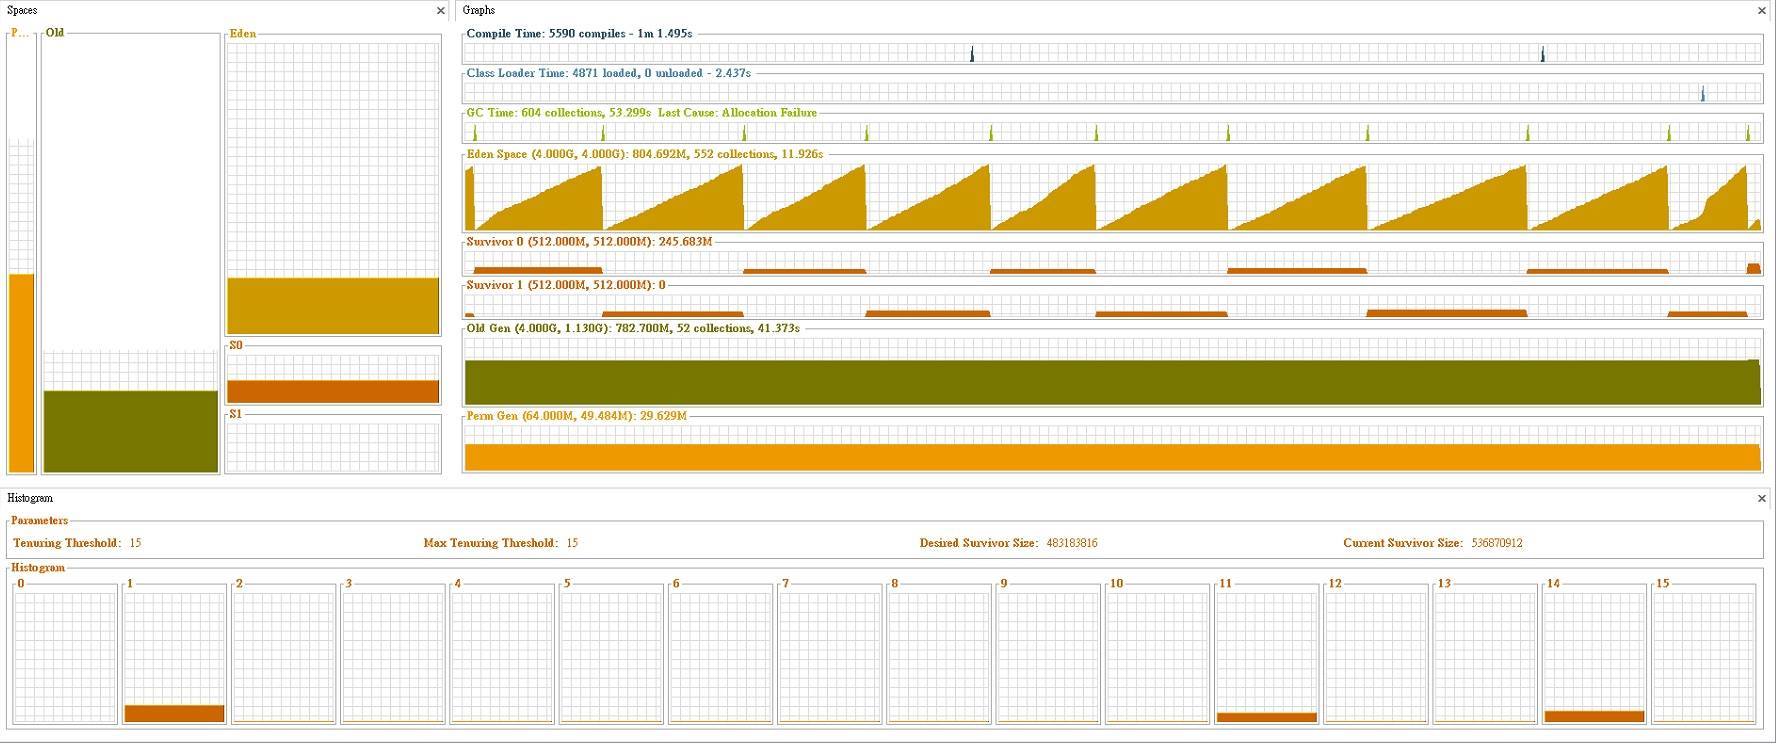This screenshot has width=1776, height=744.
Task: Click histogram age bin 1
Action: point(174,657)
